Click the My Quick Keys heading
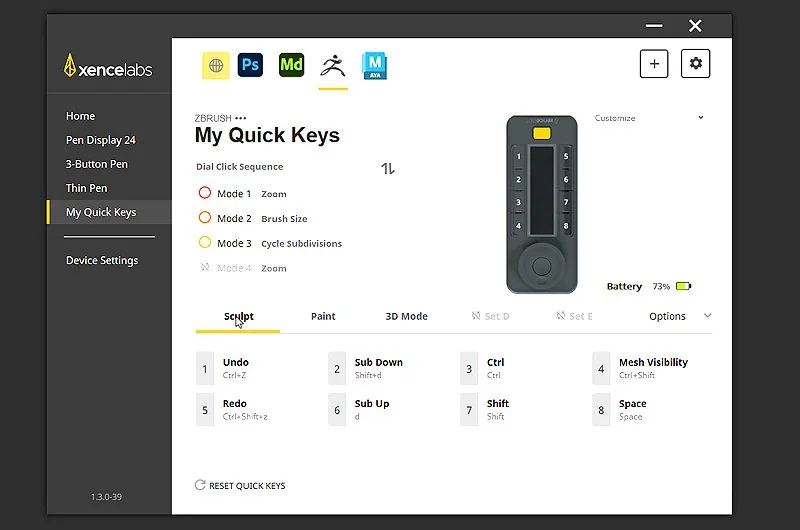Screen dimensions: 800x530 [267, 135]
